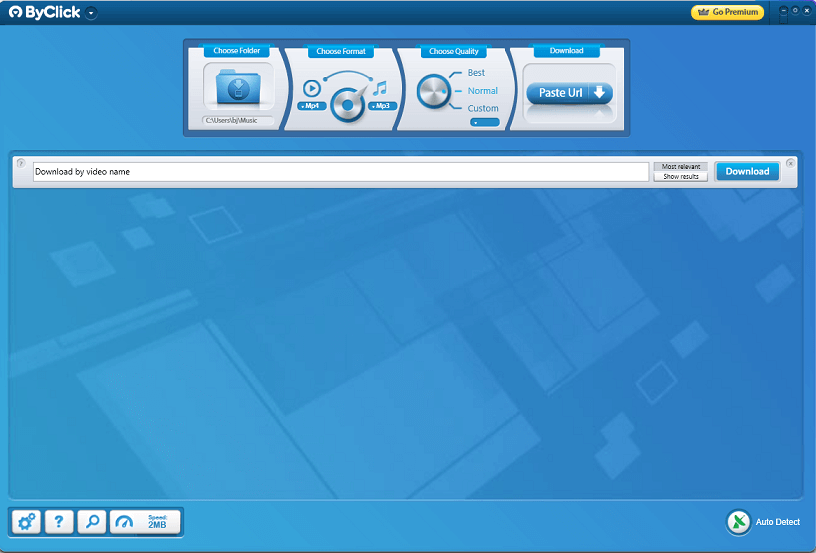Click the magnifier search icon
816x553 pixels.
pyautogui.click(x=92, y=521)
